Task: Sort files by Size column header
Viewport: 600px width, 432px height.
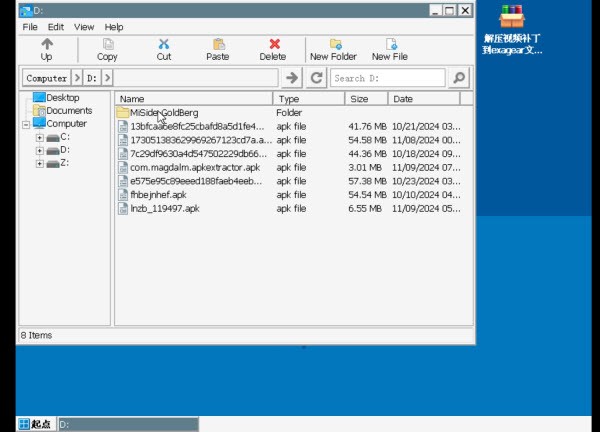Action: coord(365,99)
